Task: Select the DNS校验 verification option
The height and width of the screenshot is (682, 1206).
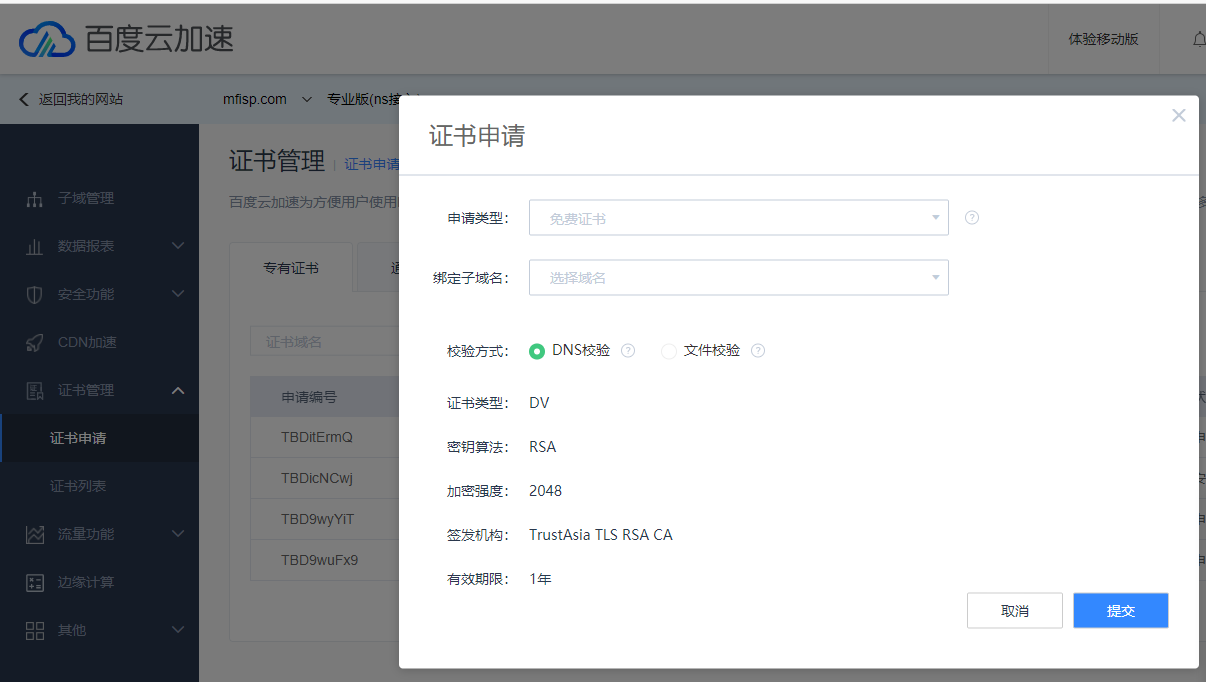Action: click(x=537, y=350)
